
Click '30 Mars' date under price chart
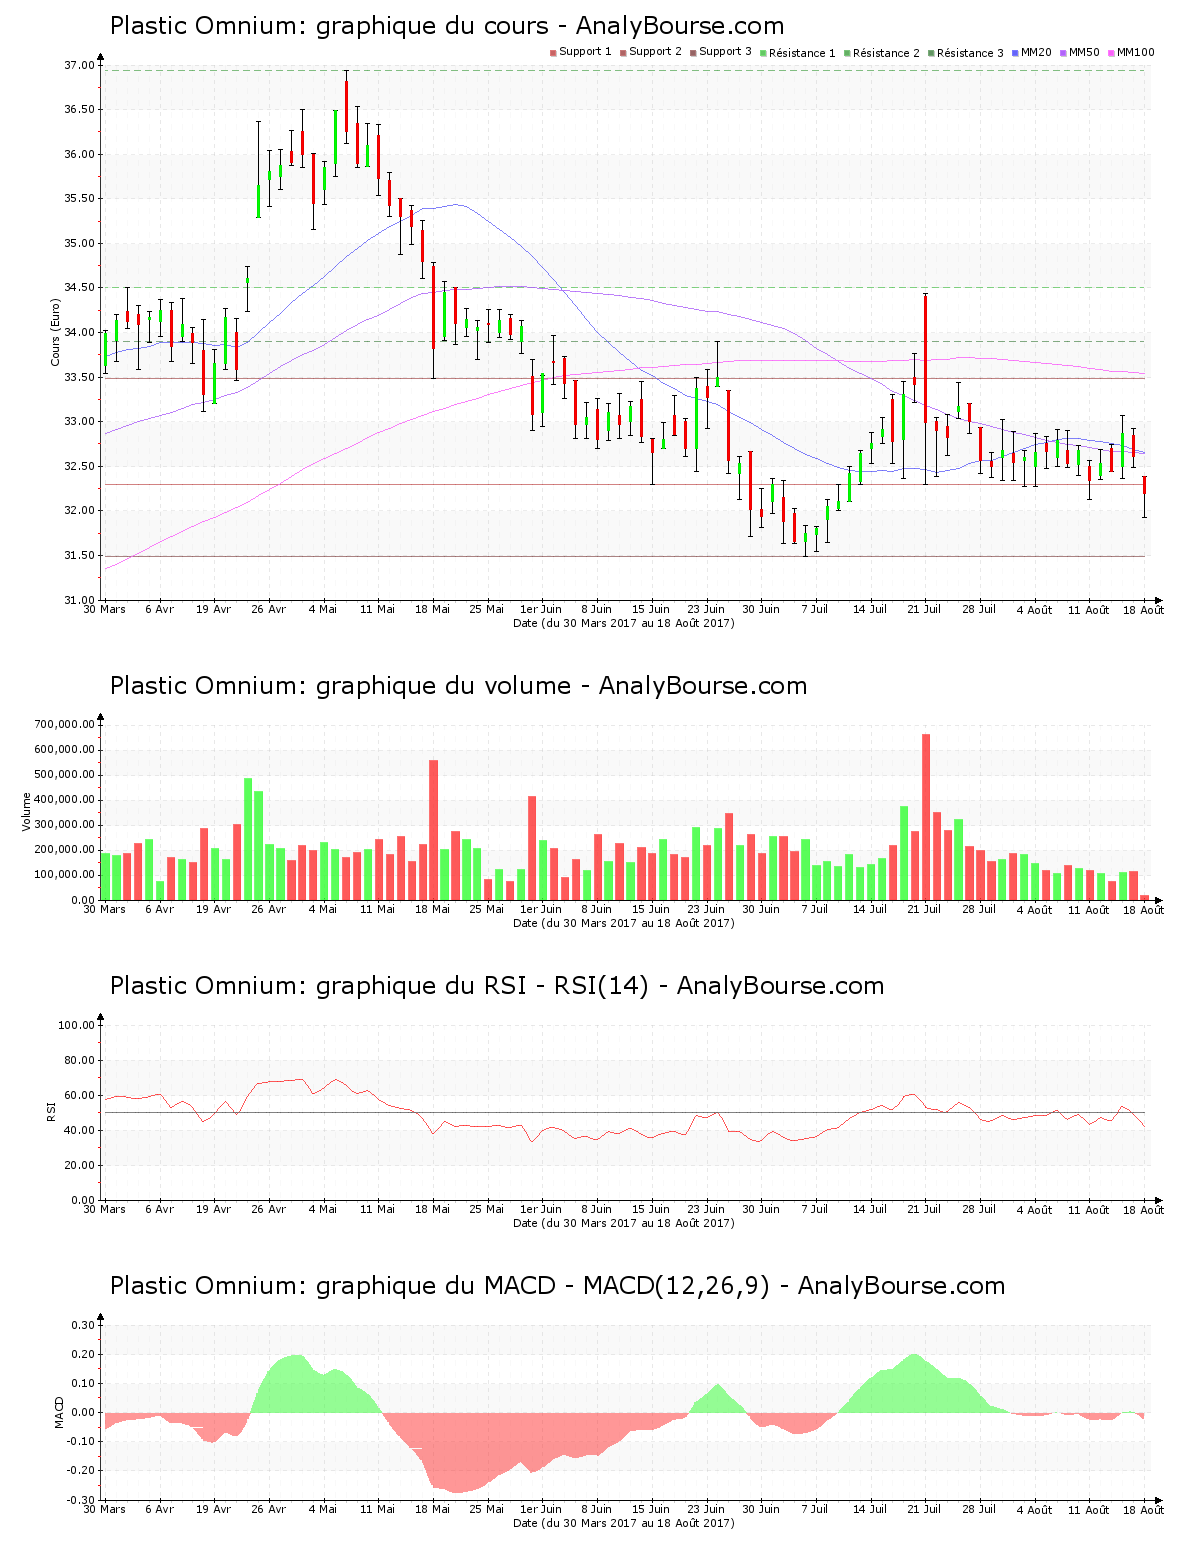pyautogui.click(x=104, y=609)
